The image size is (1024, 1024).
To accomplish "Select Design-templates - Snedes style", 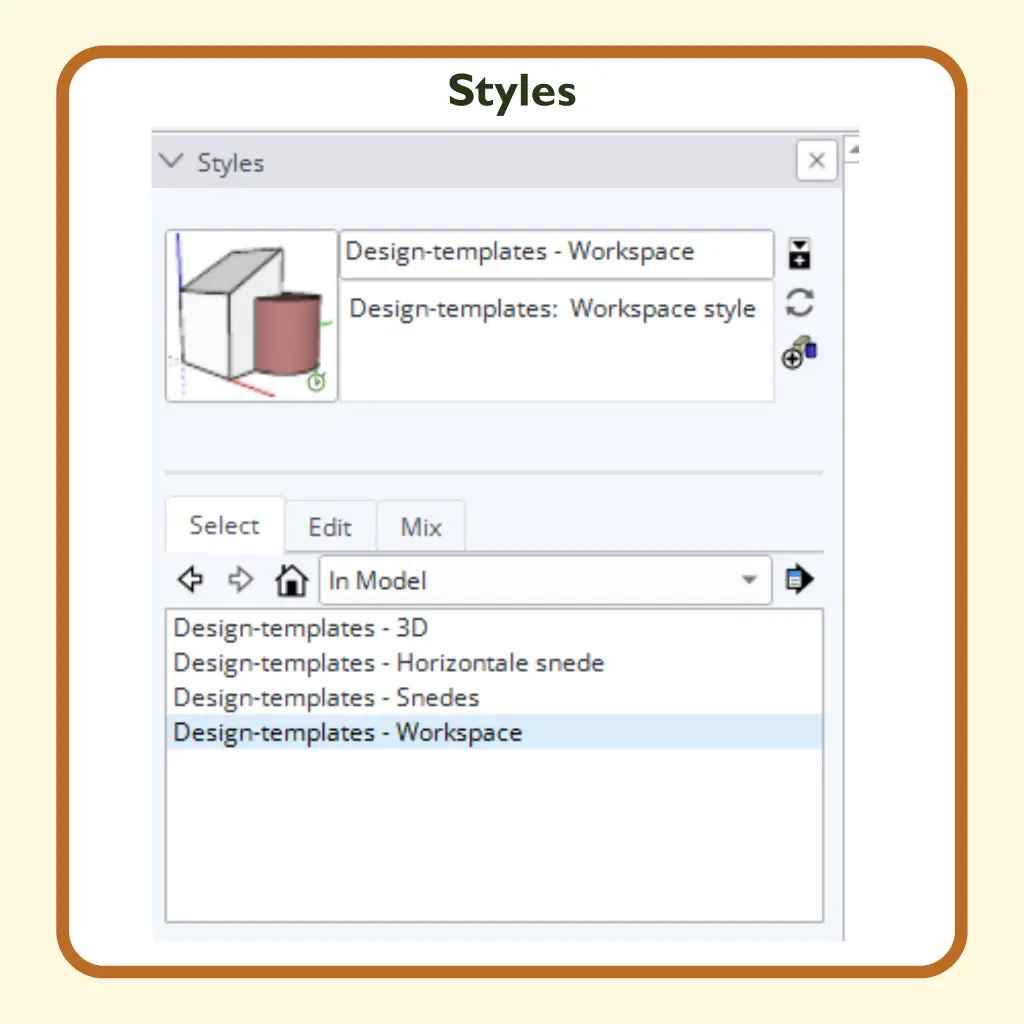I will (x=494, y=697).
